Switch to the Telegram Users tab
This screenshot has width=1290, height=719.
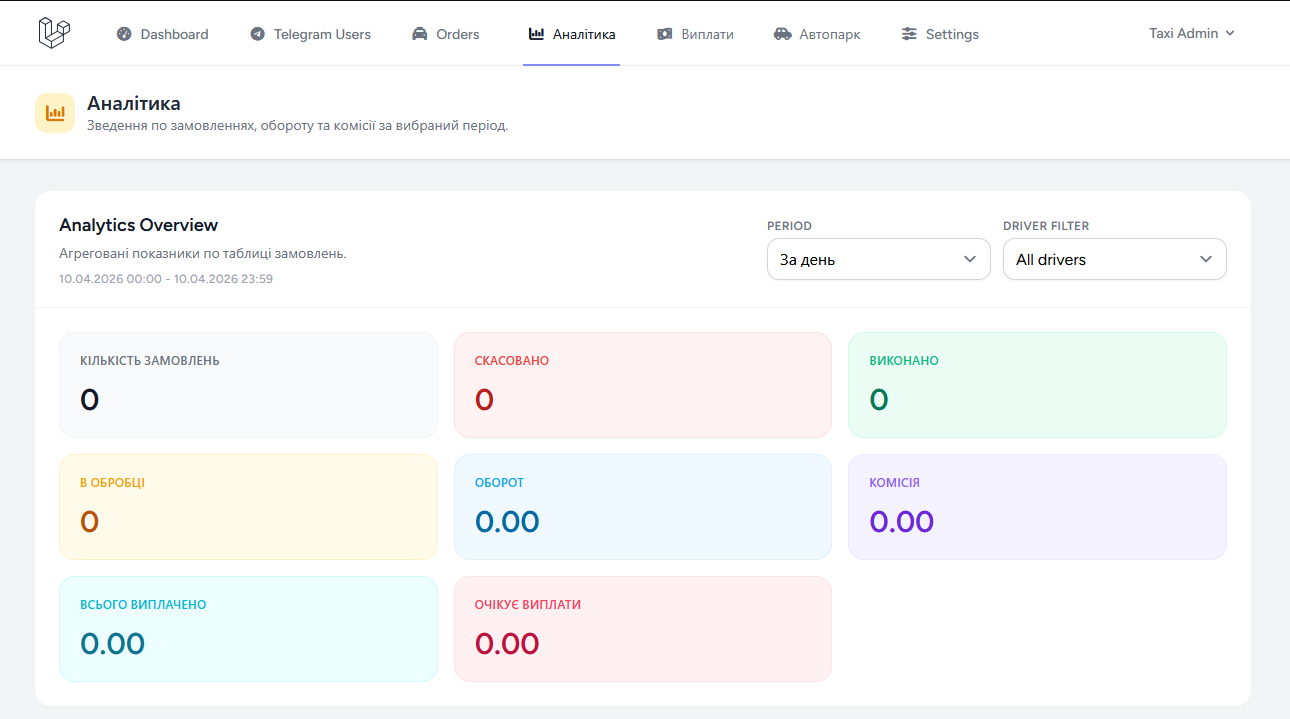pos(322,34)
